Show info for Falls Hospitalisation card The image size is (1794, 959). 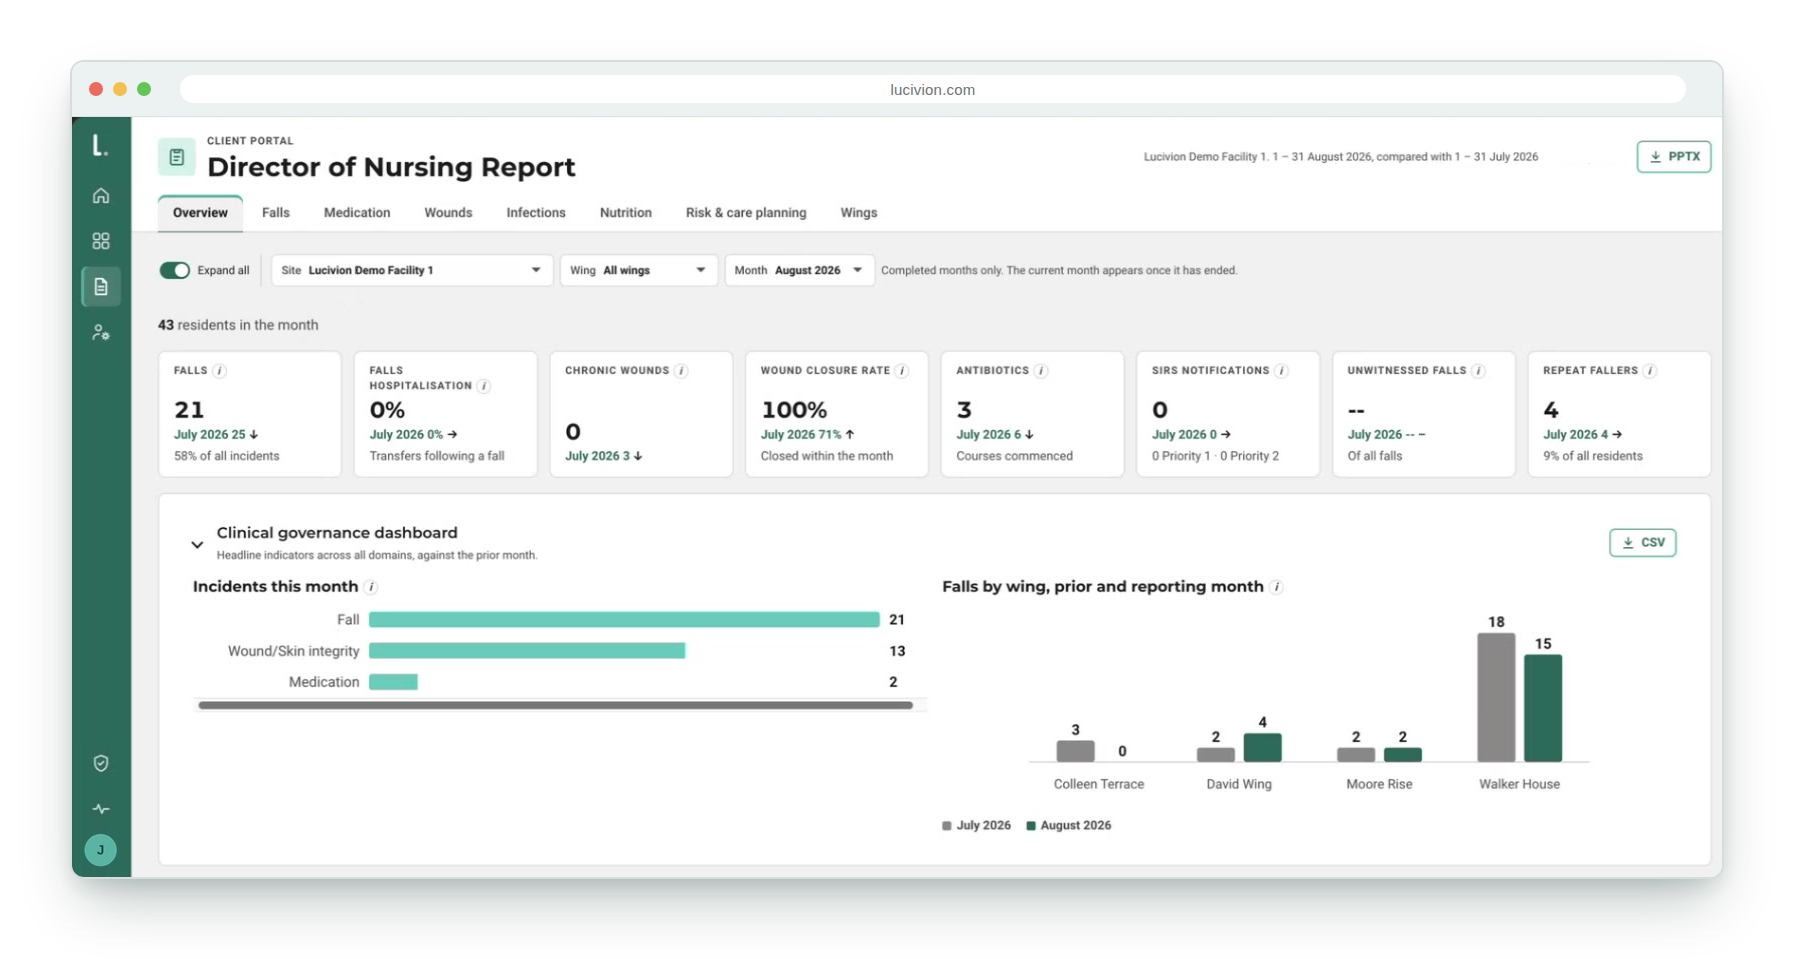point(484,386)
